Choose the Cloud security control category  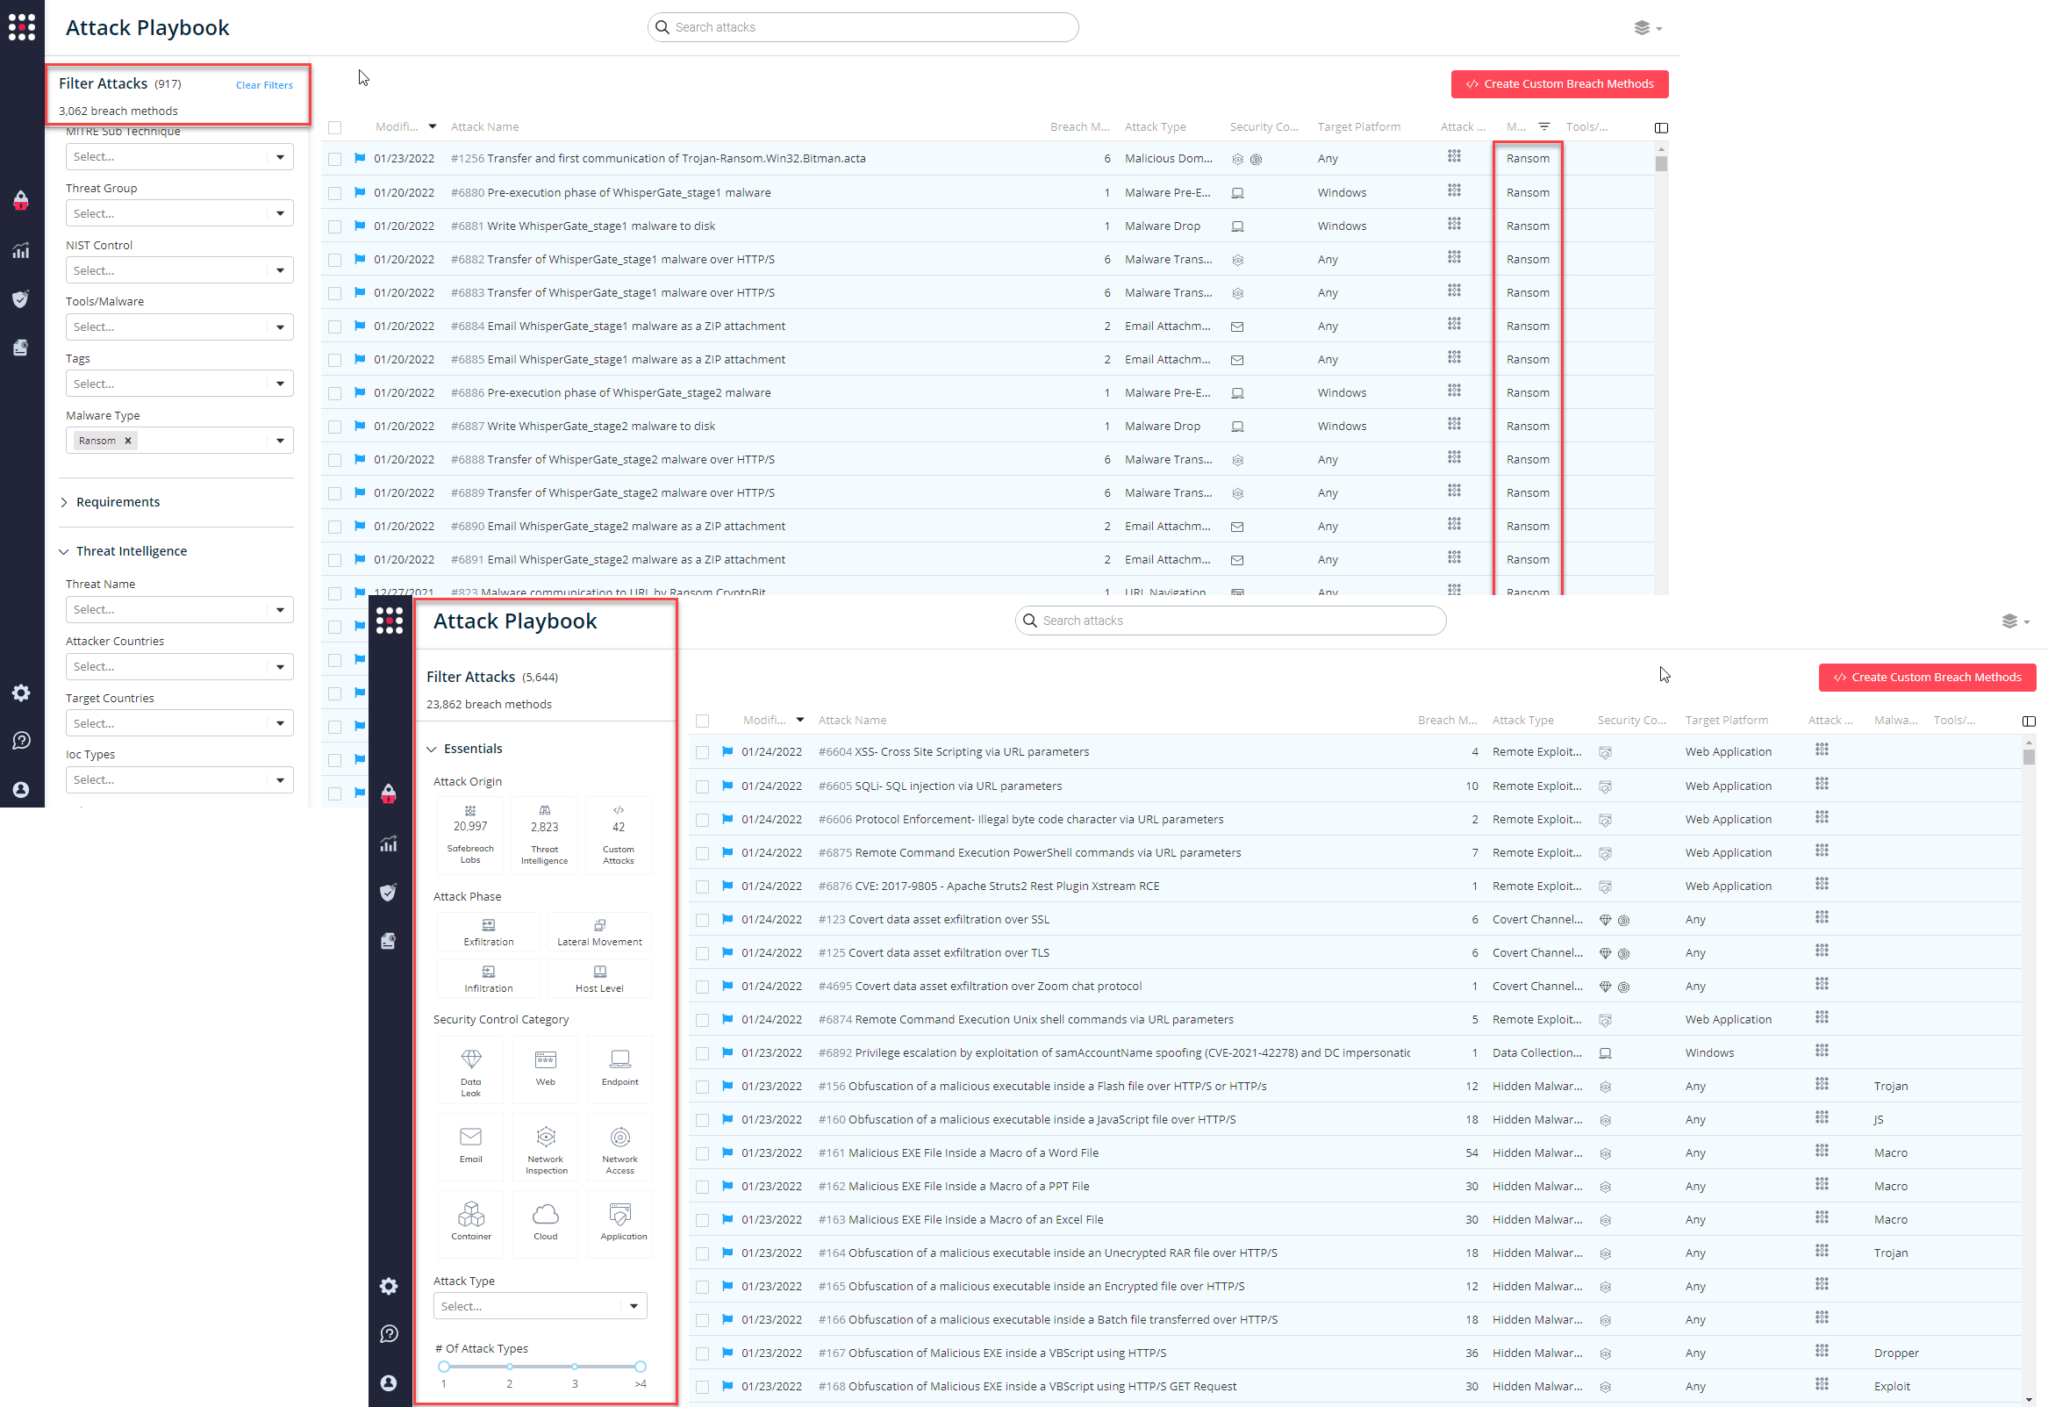(545, 1223)
